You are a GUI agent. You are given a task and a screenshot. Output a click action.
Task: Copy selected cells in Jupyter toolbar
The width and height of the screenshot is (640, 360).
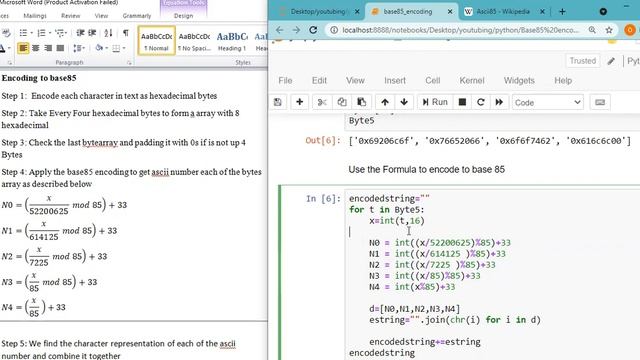click(x=342, y=102)
